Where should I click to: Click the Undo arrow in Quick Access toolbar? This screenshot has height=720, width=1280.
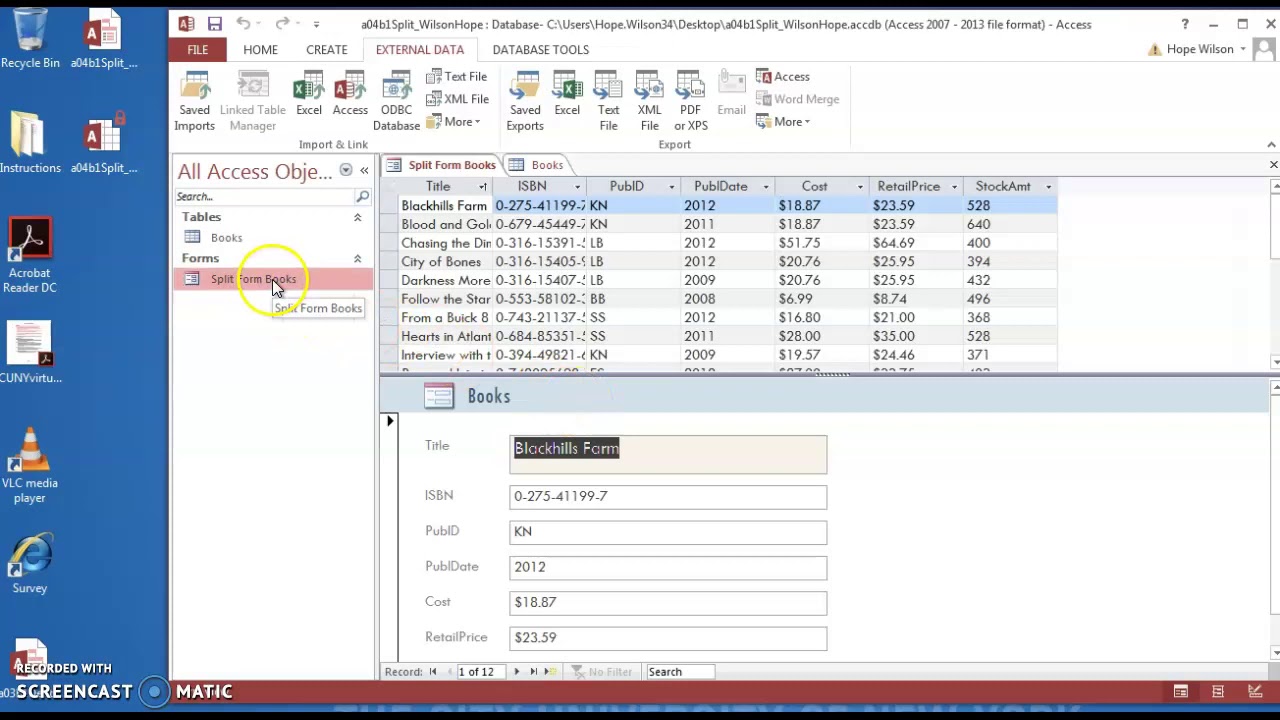click(243, 24)
